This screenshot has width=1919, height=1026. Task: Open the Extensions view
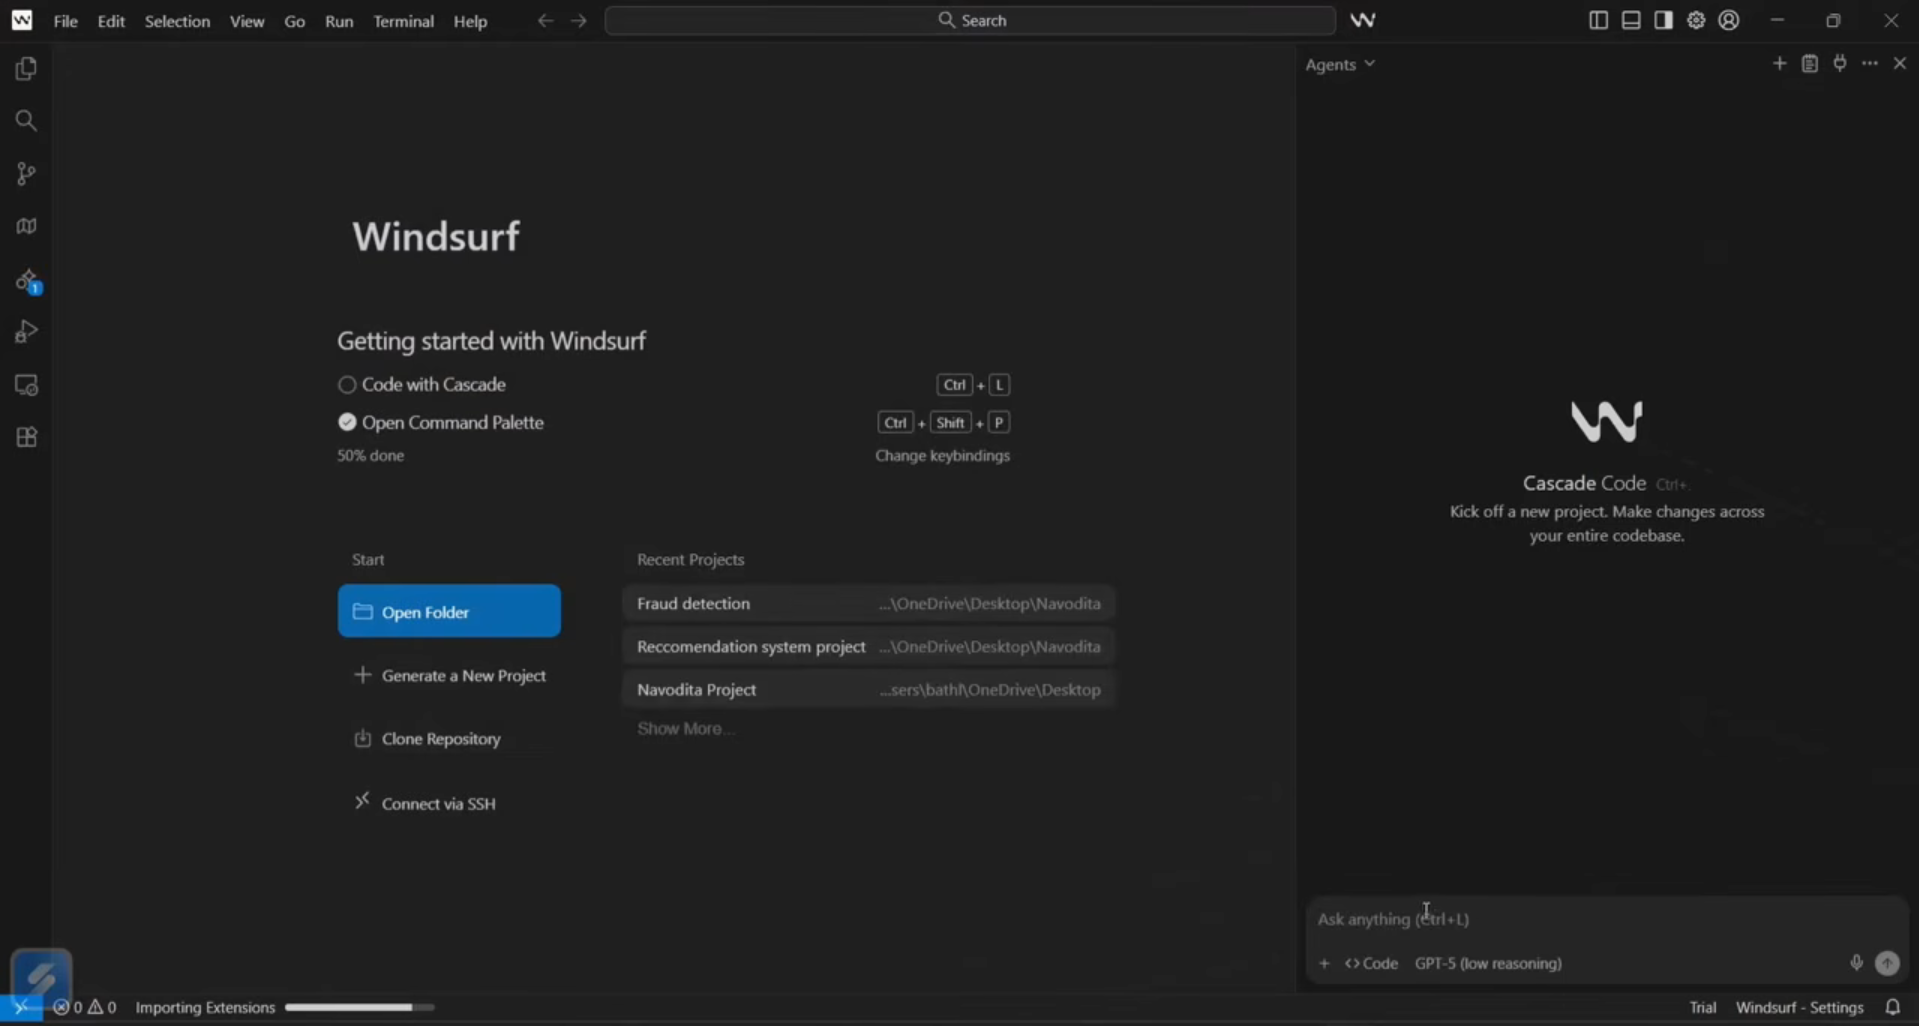(26, 438)
